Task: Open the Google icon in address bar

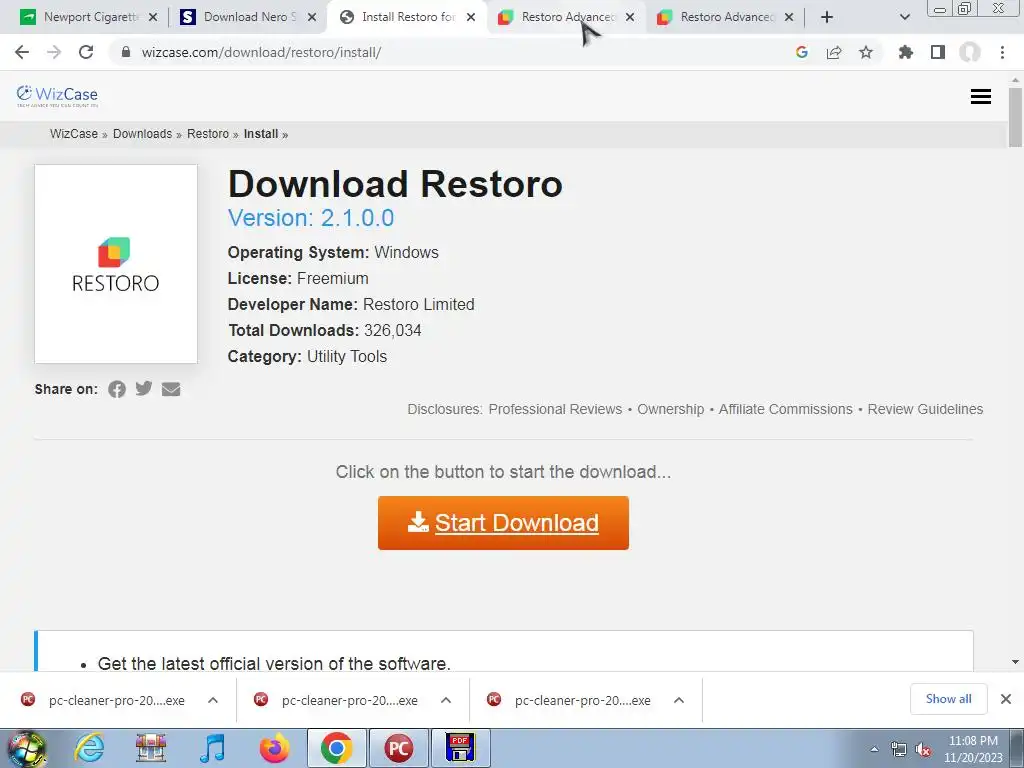Action: [x=802, y=52]
